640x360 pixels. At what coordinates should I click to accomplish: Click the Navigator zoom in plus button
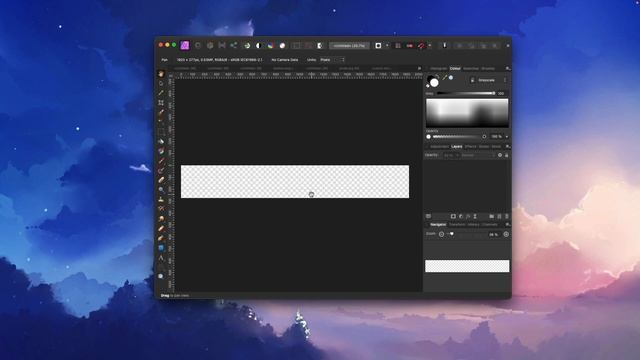(x=506, y=234)
